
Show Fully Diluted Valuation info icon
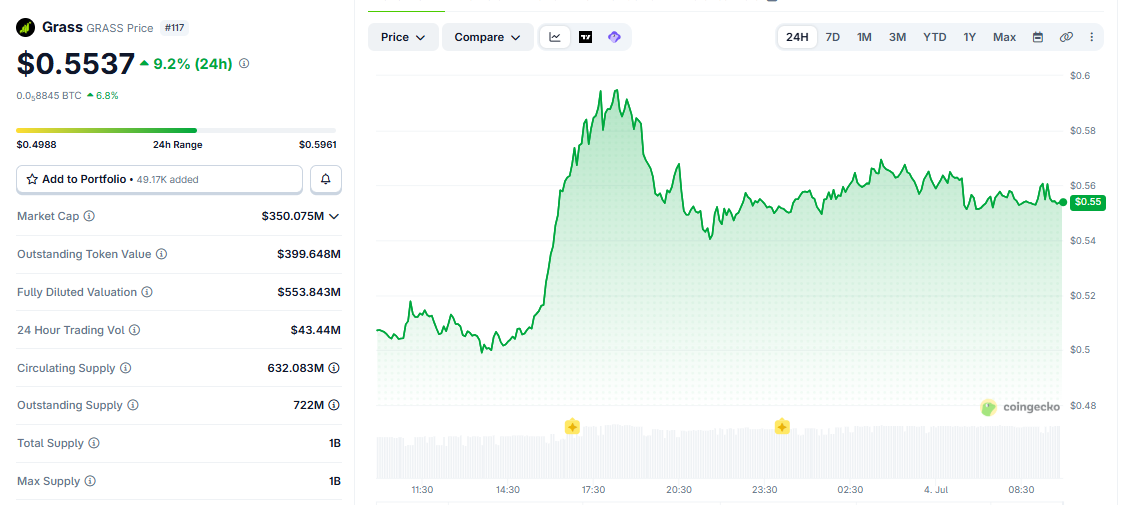147,292
